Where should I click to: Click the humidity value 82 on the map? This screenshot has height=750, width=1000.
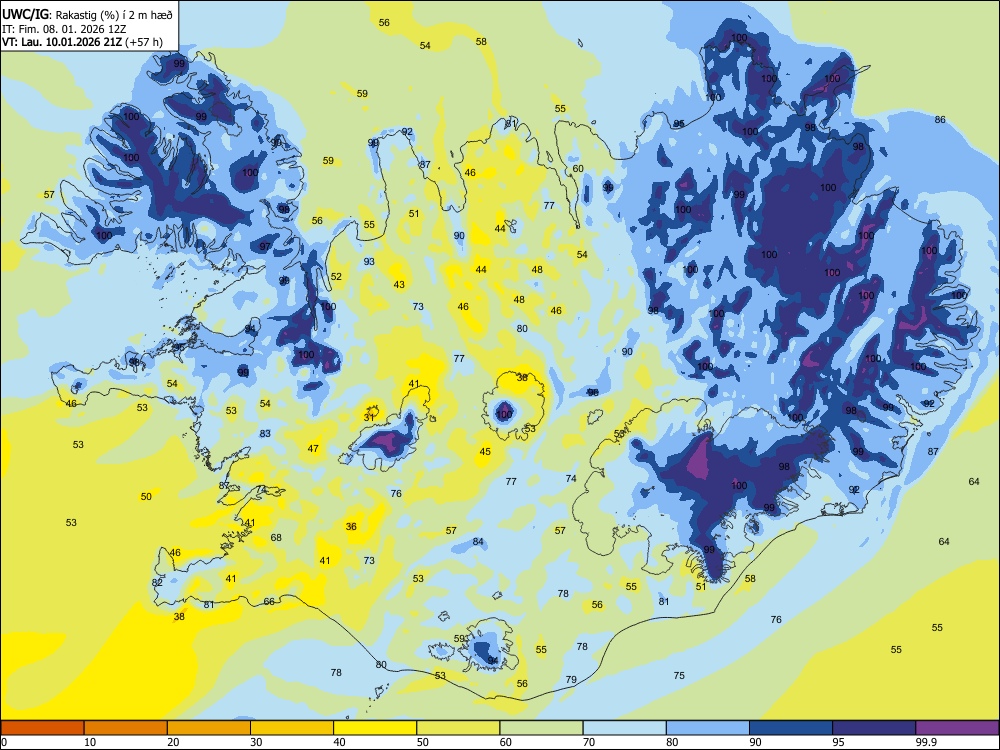158,582
